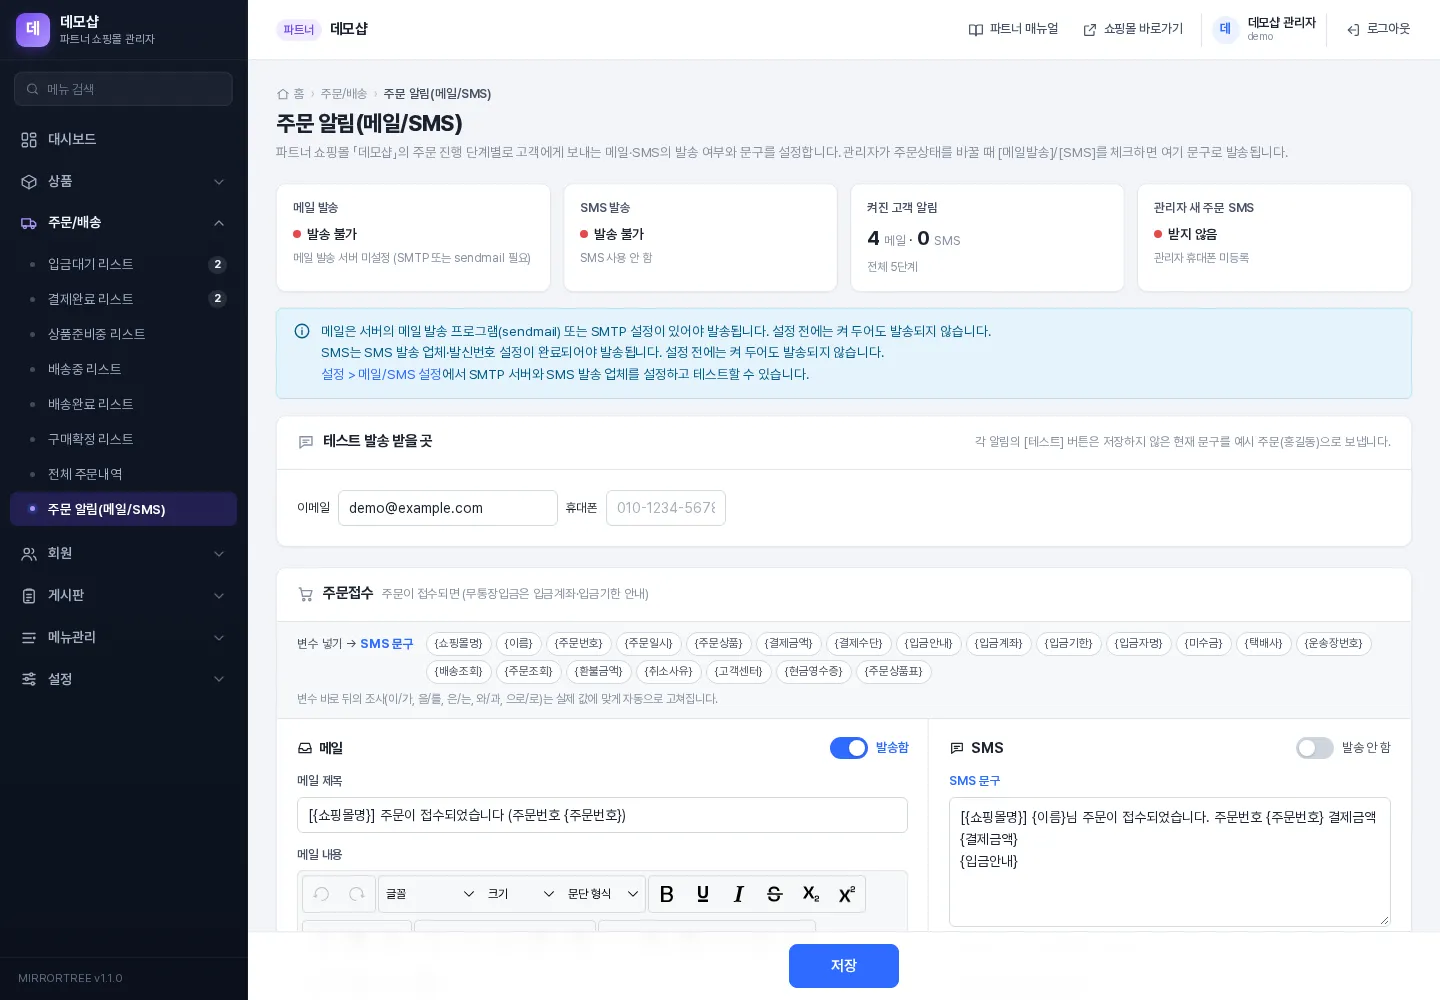Apply Strikethrough formatting
Screen dimensions: 1440x1000
click(774, 894)
